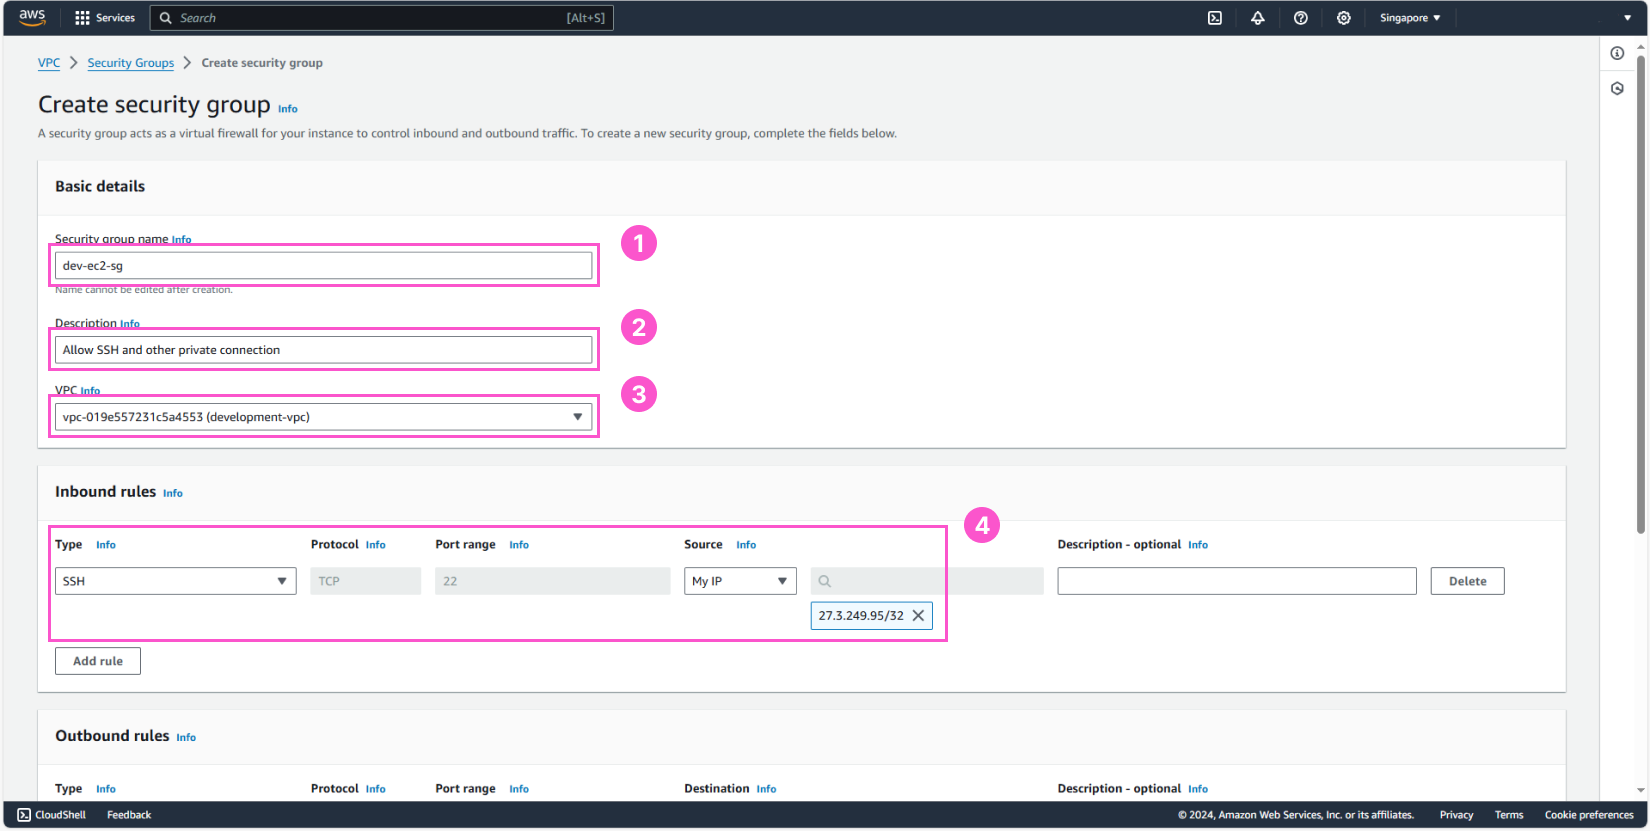Open the Services grid menu
1650x831 pixels.
pos(82,18)
